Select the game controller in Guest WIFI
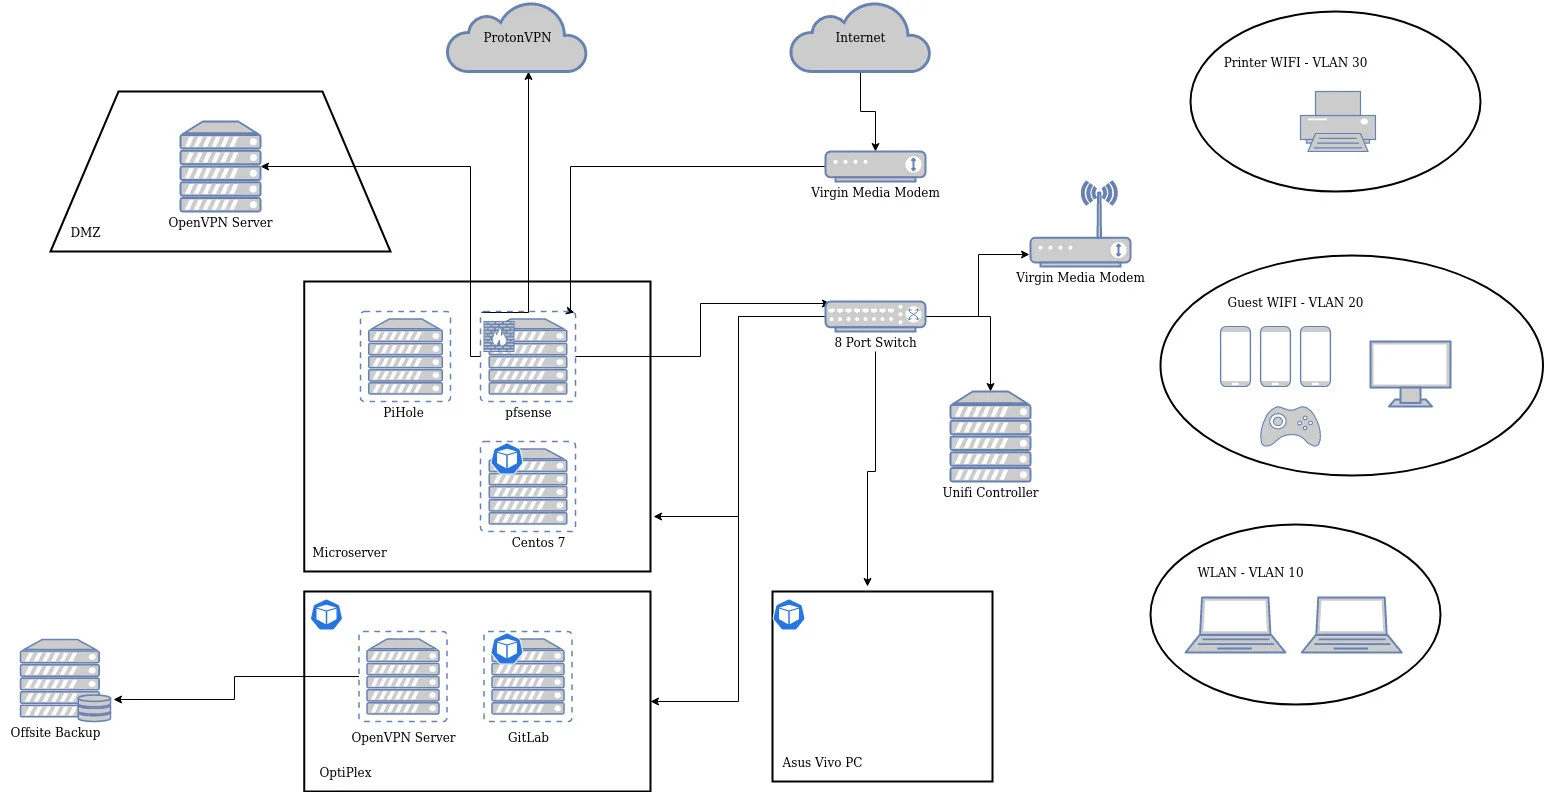Viewport: 1544px width, 792px height. (1290, 426)
